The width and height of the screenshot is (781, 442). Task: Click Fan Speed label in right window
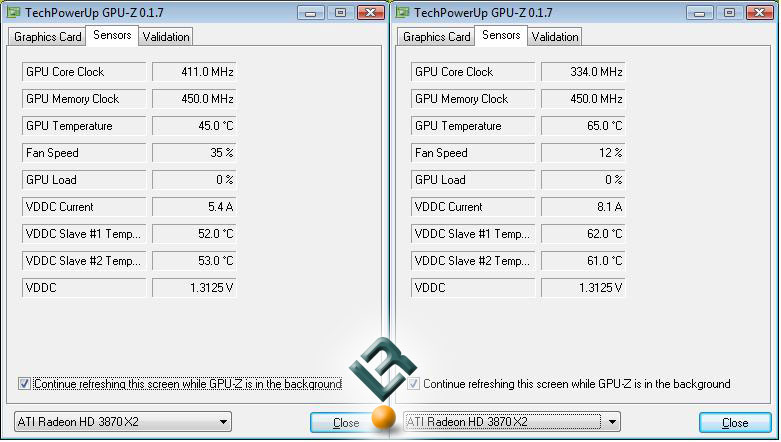pyautogui.click(x=473, y=152)
